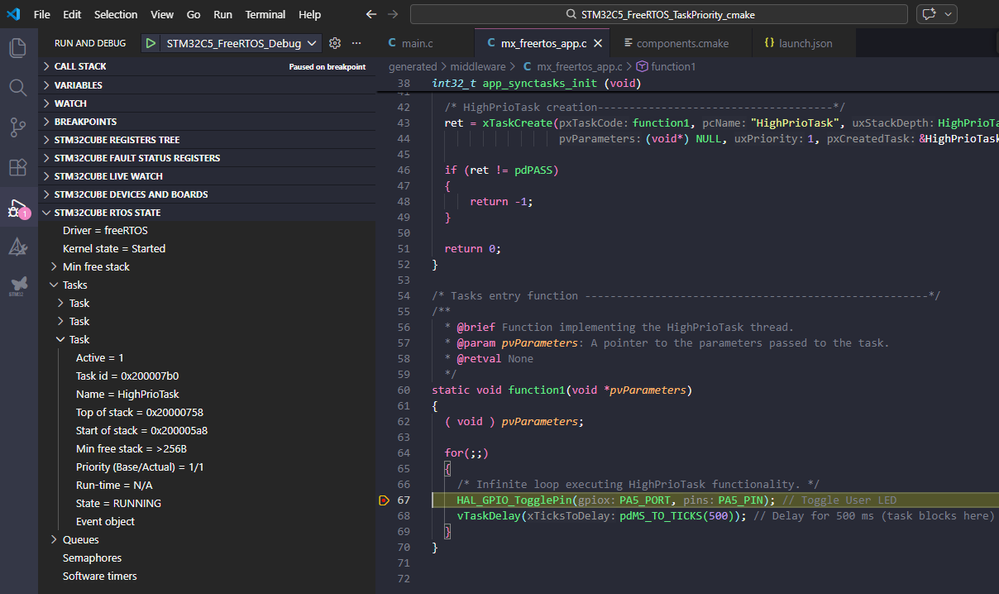This screenshot has height=594, width=999.
Task: Open Run and Debug more actions menu
Action: [x=356, y=43]
